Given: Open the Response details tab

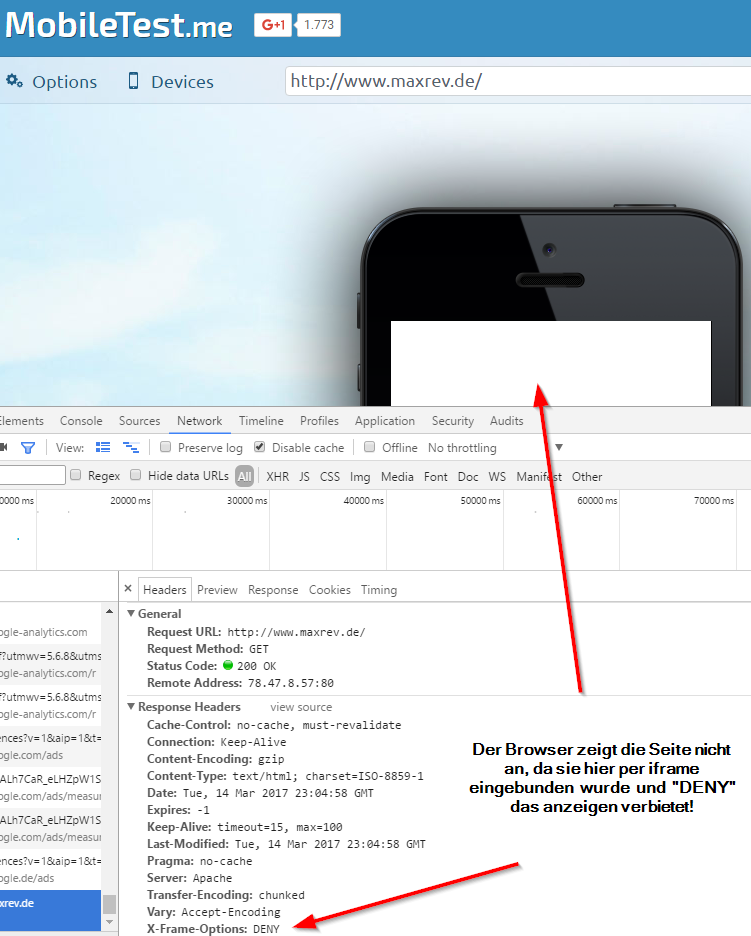Looking at the screenshot, I should pos(273,590).
